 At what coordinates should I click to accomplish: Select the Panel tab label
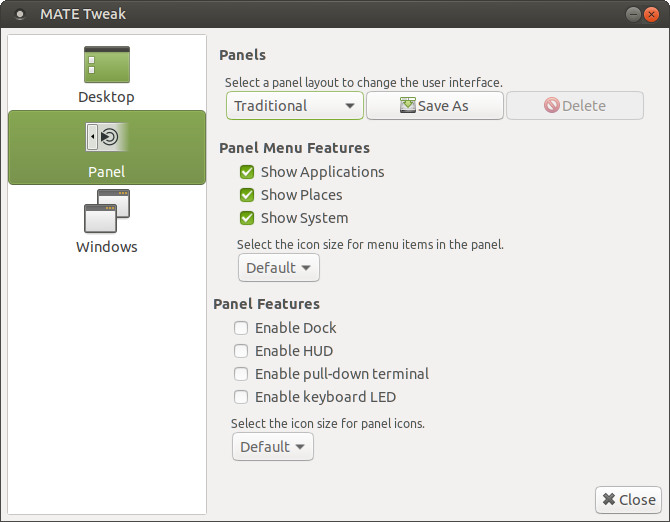[107, 172]
